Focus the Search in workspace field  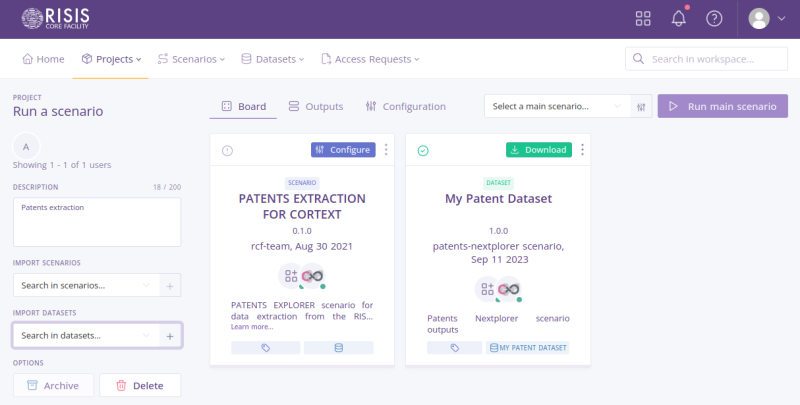[706, 59]
